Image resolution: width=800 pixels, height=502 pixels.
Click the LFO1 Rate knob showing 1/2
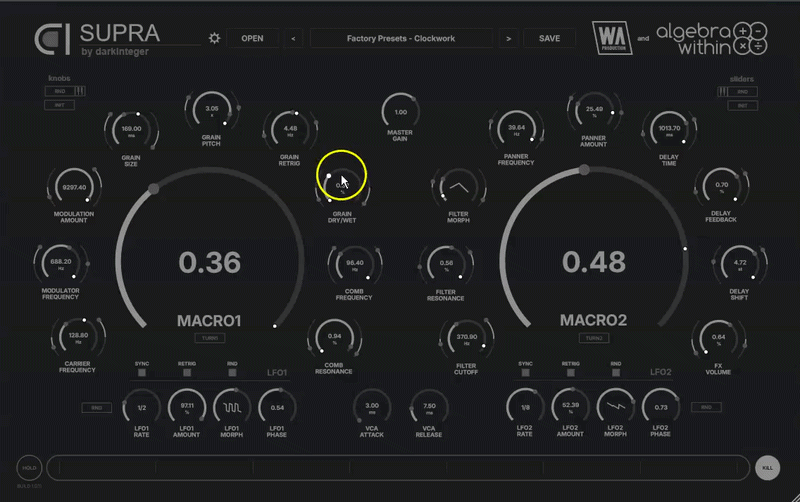[x=141, y=408]
